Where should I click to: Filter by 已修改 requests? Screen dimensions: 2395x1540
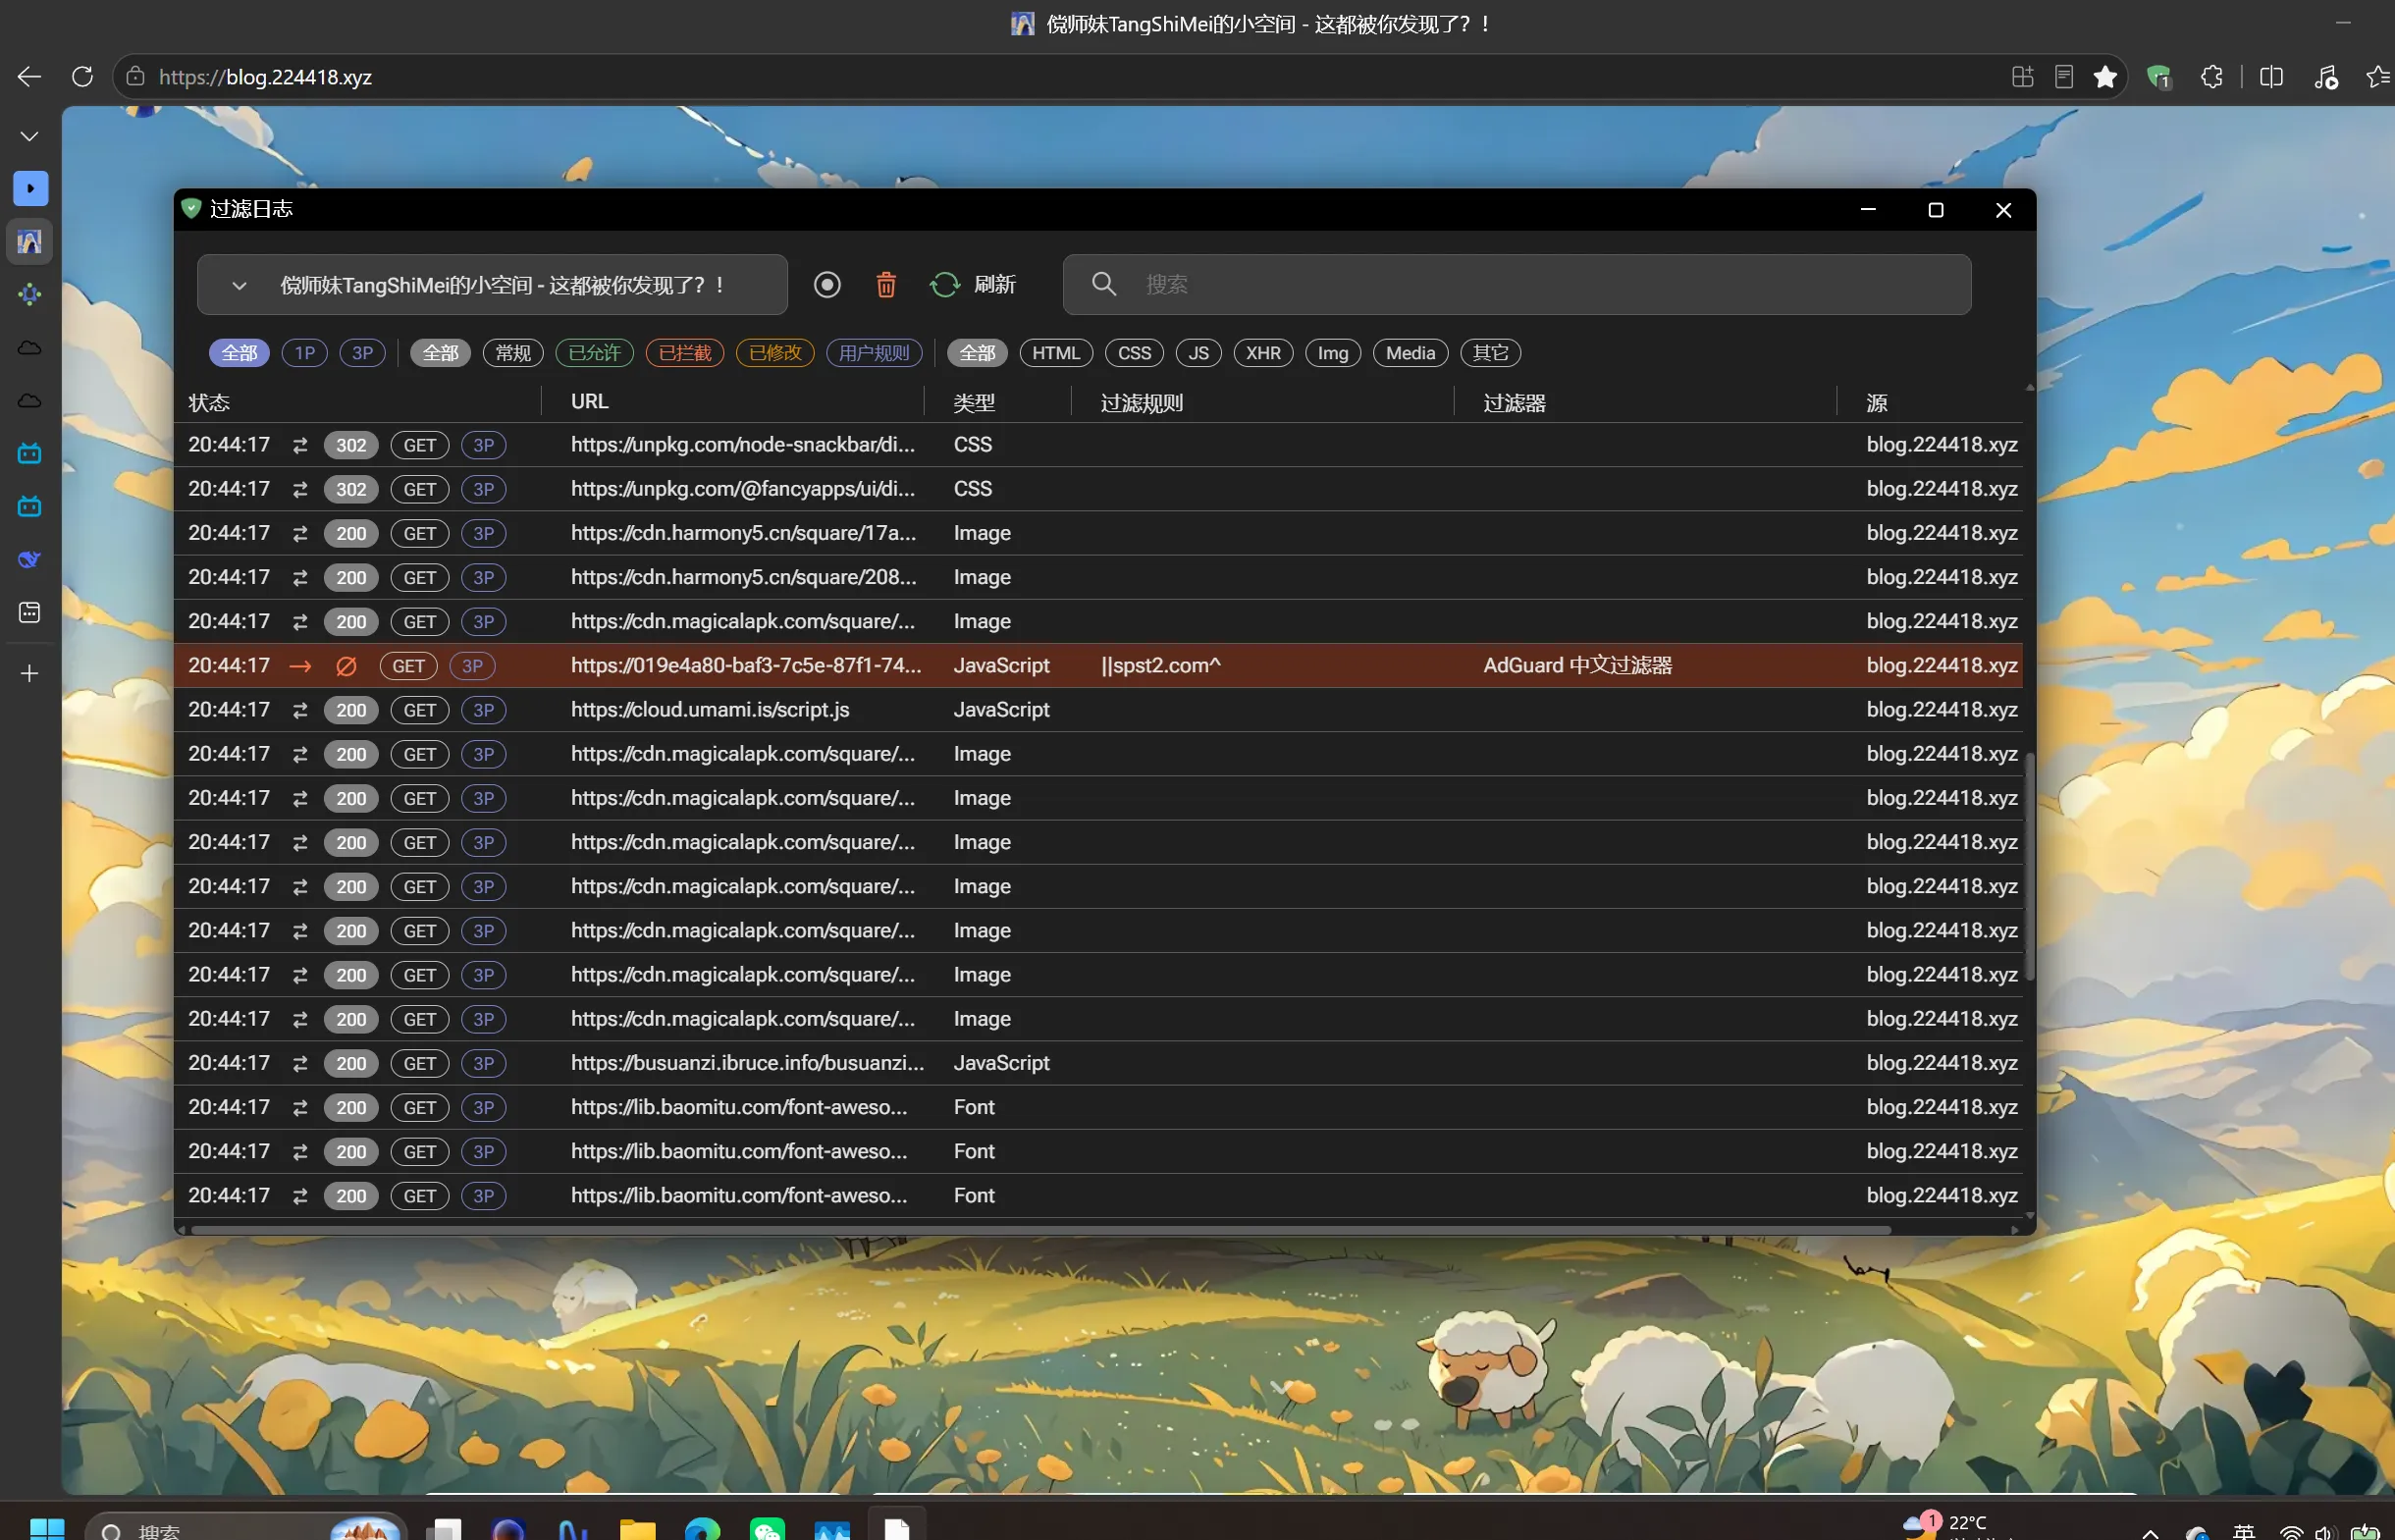(776, 353)
